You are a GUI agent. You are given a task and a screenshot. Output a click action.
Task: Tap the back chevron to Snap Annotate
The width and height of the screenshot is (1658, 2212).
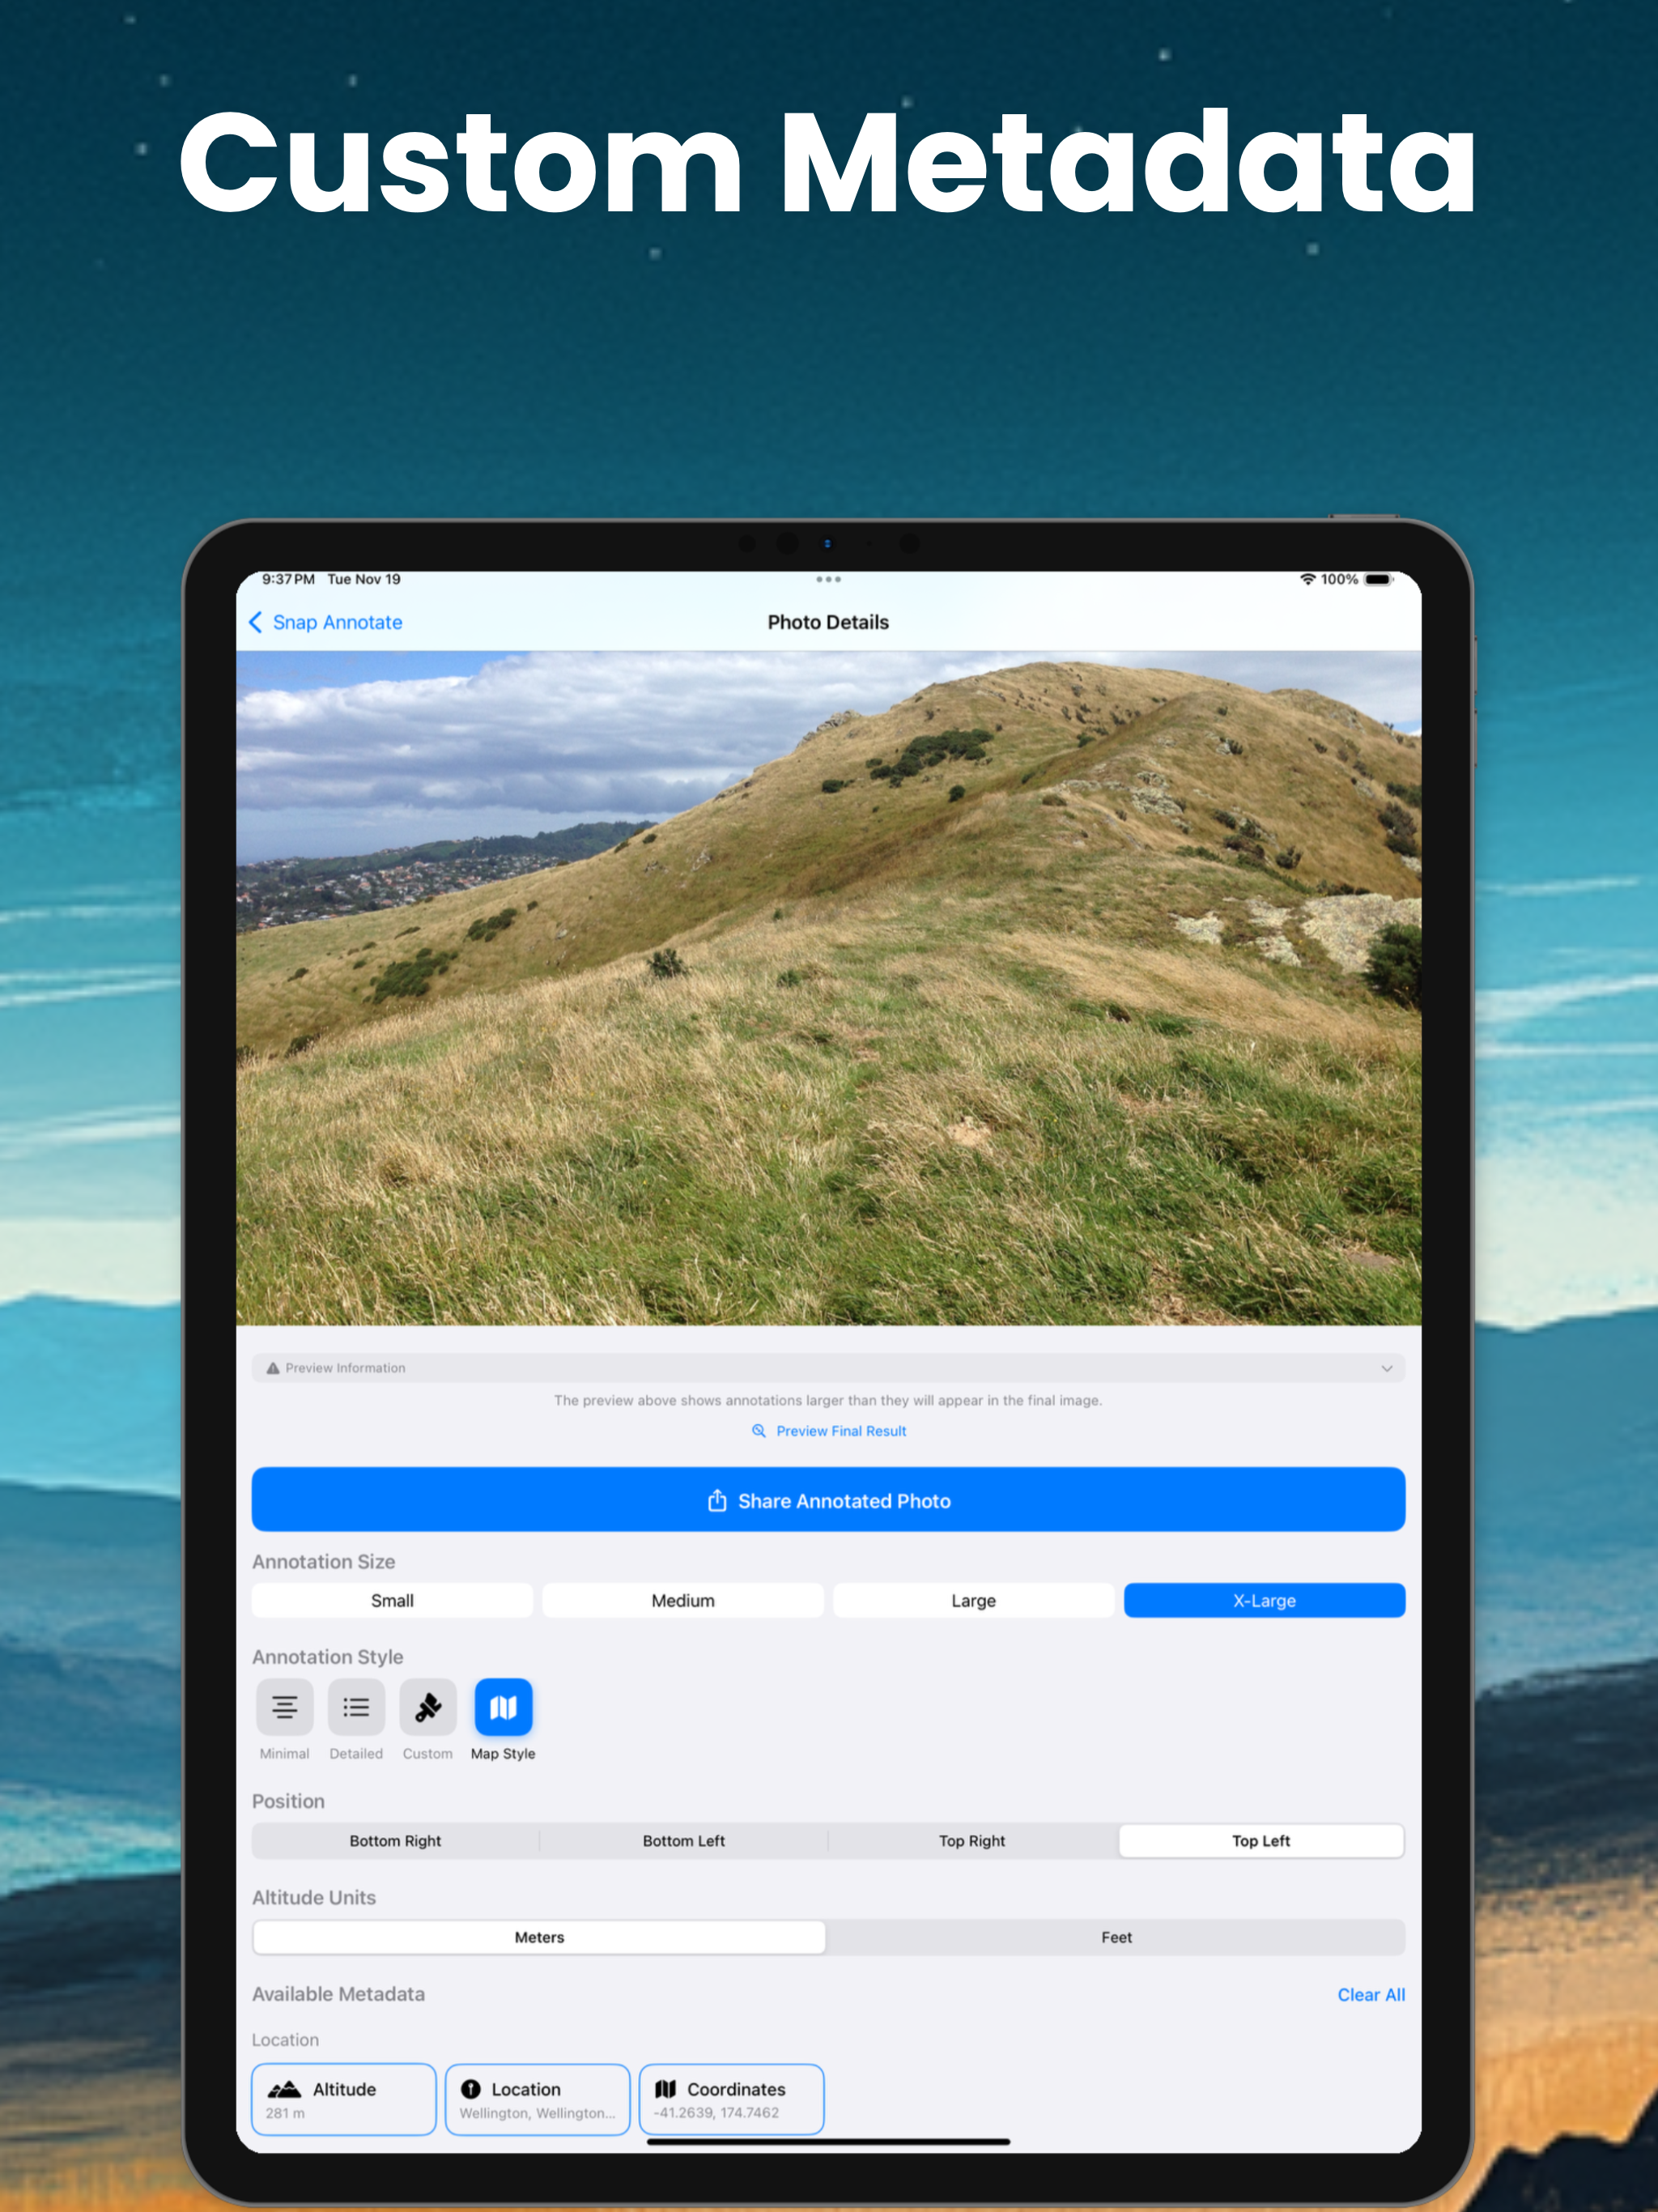257,622
